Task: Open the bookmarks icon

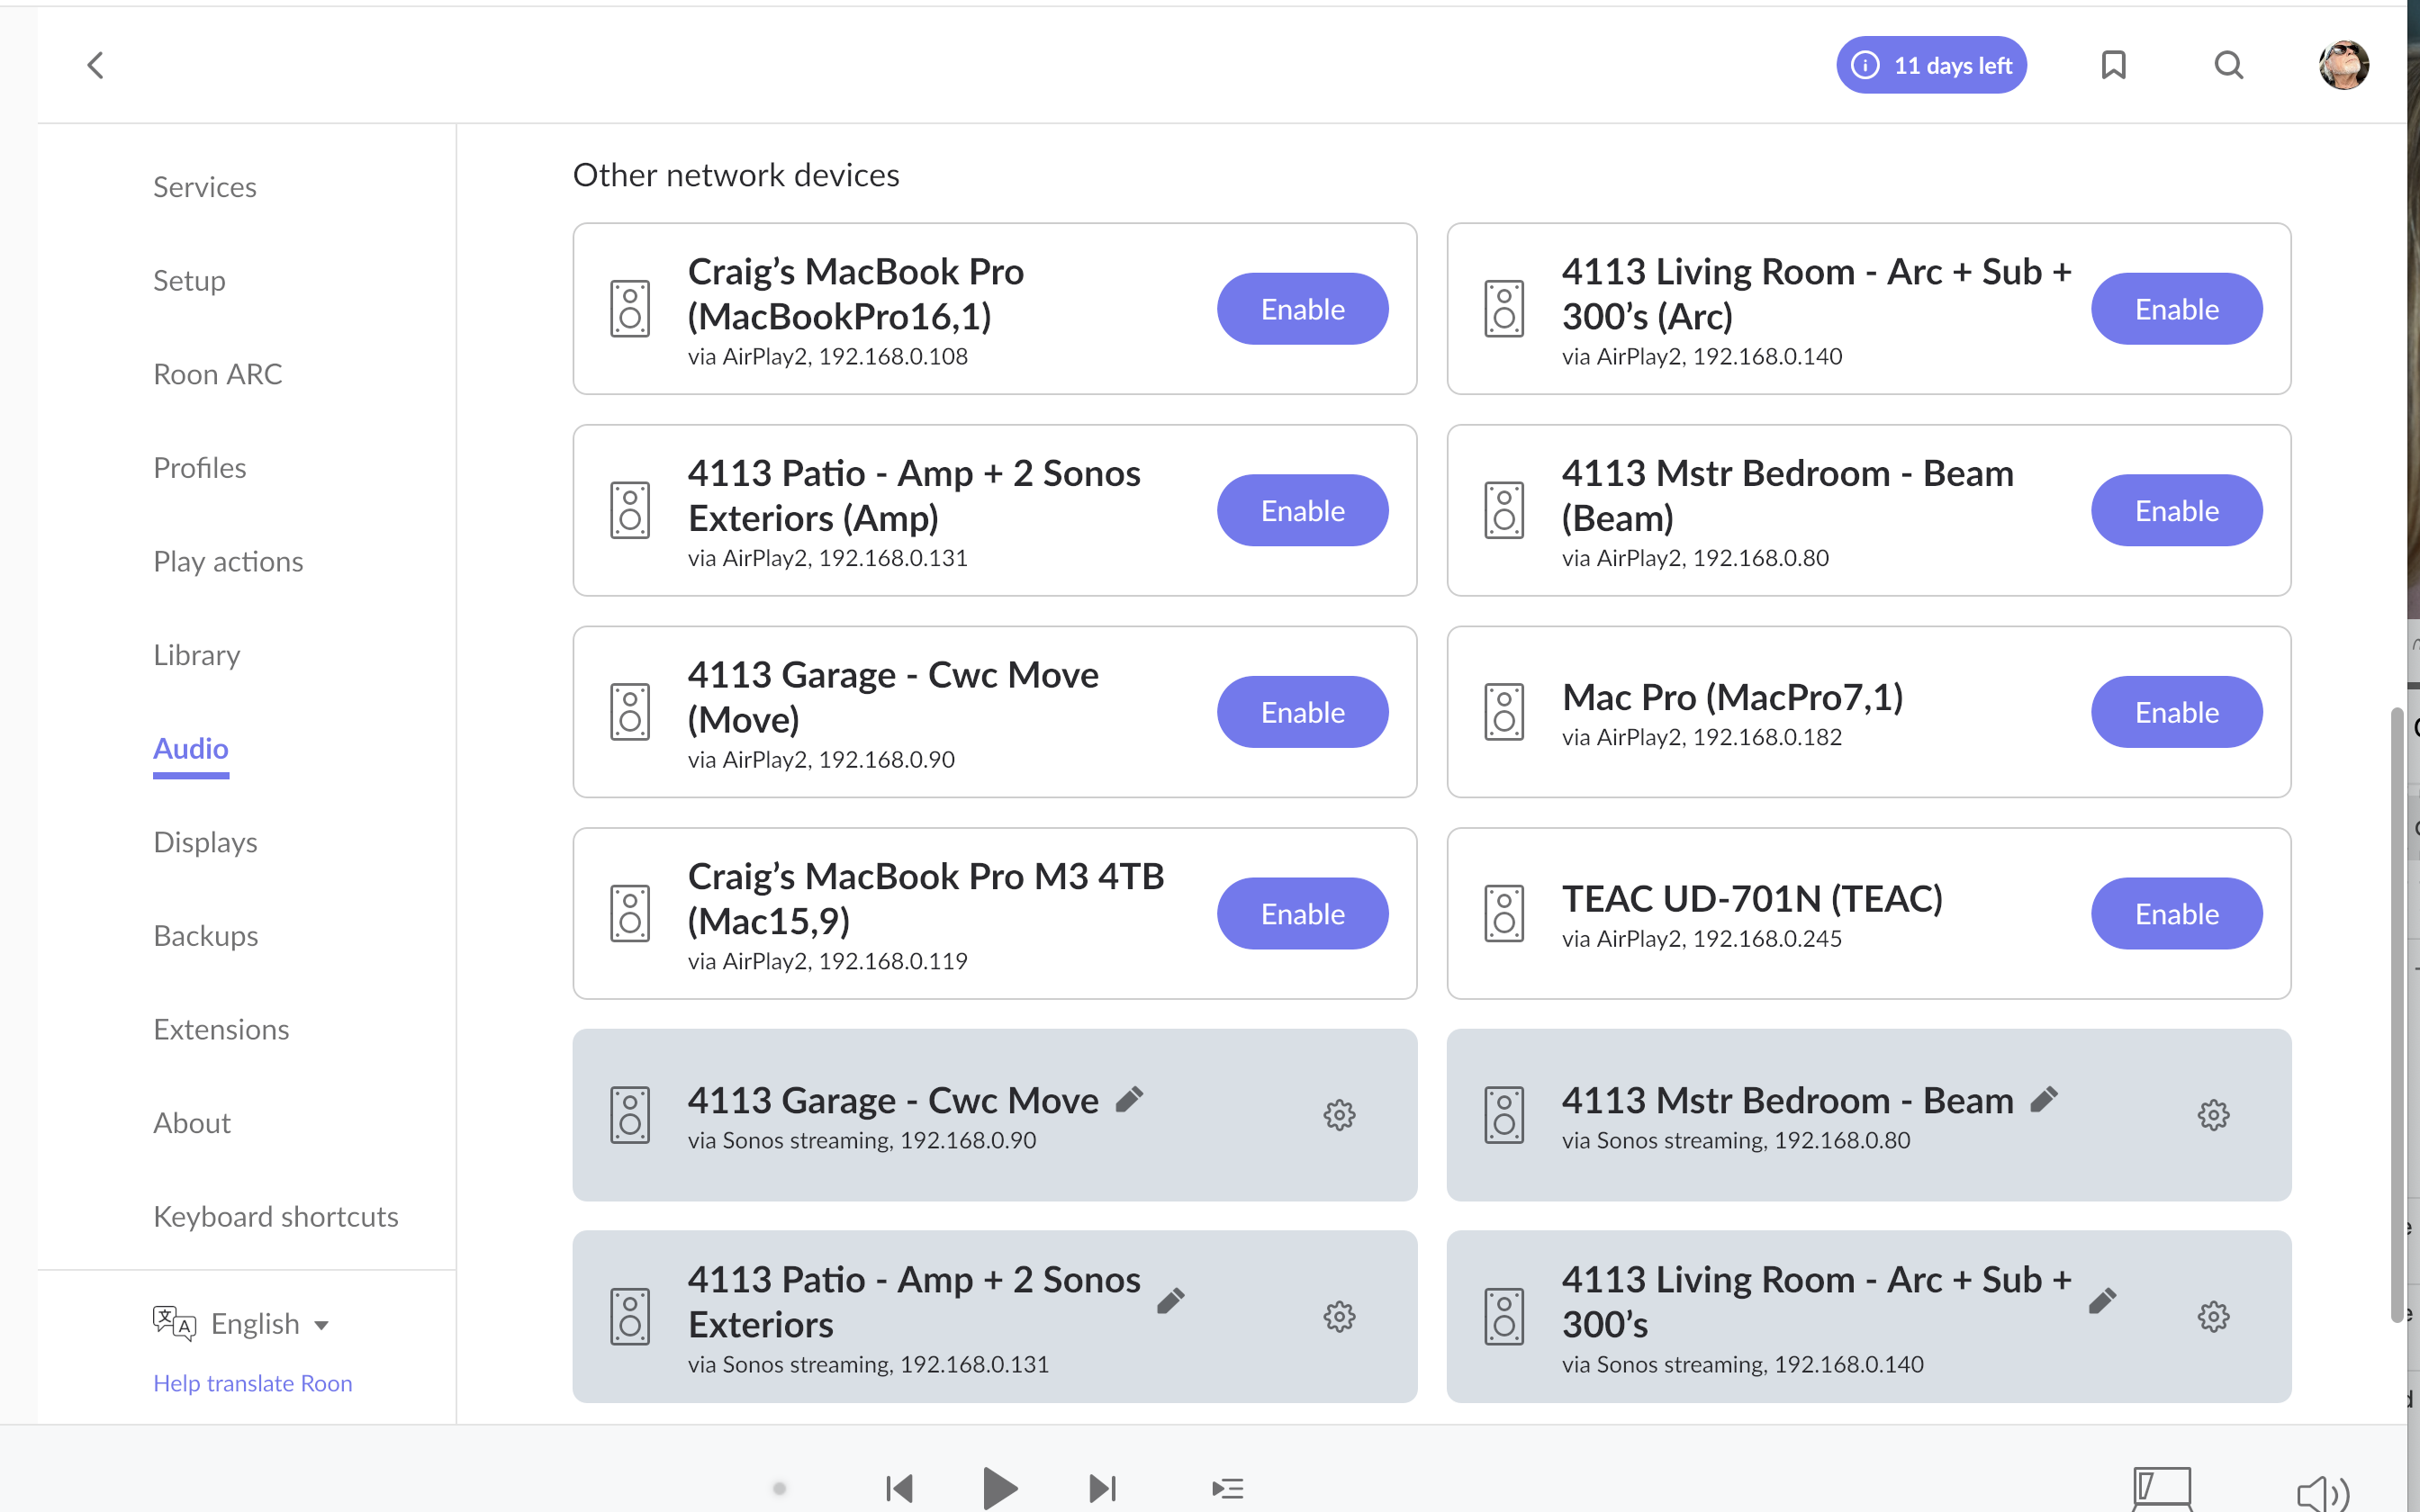Action: point(2113,66)
